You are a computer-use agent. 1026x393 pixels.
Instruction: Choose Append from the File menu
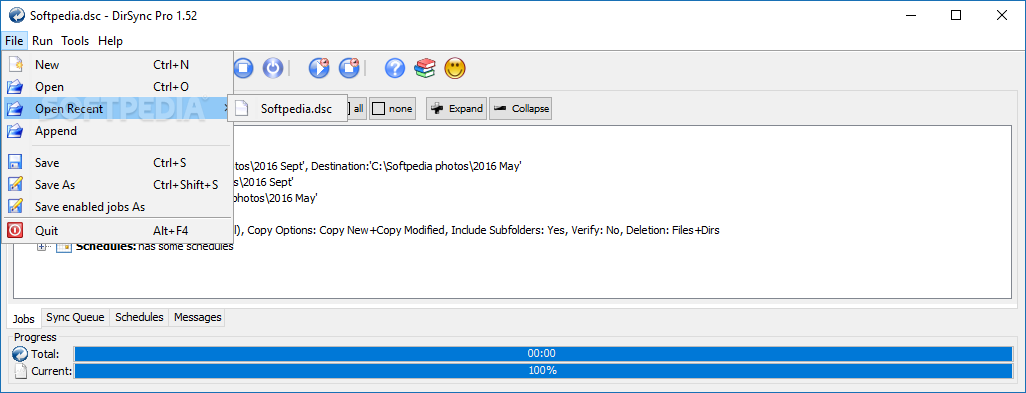pos(117,131)
